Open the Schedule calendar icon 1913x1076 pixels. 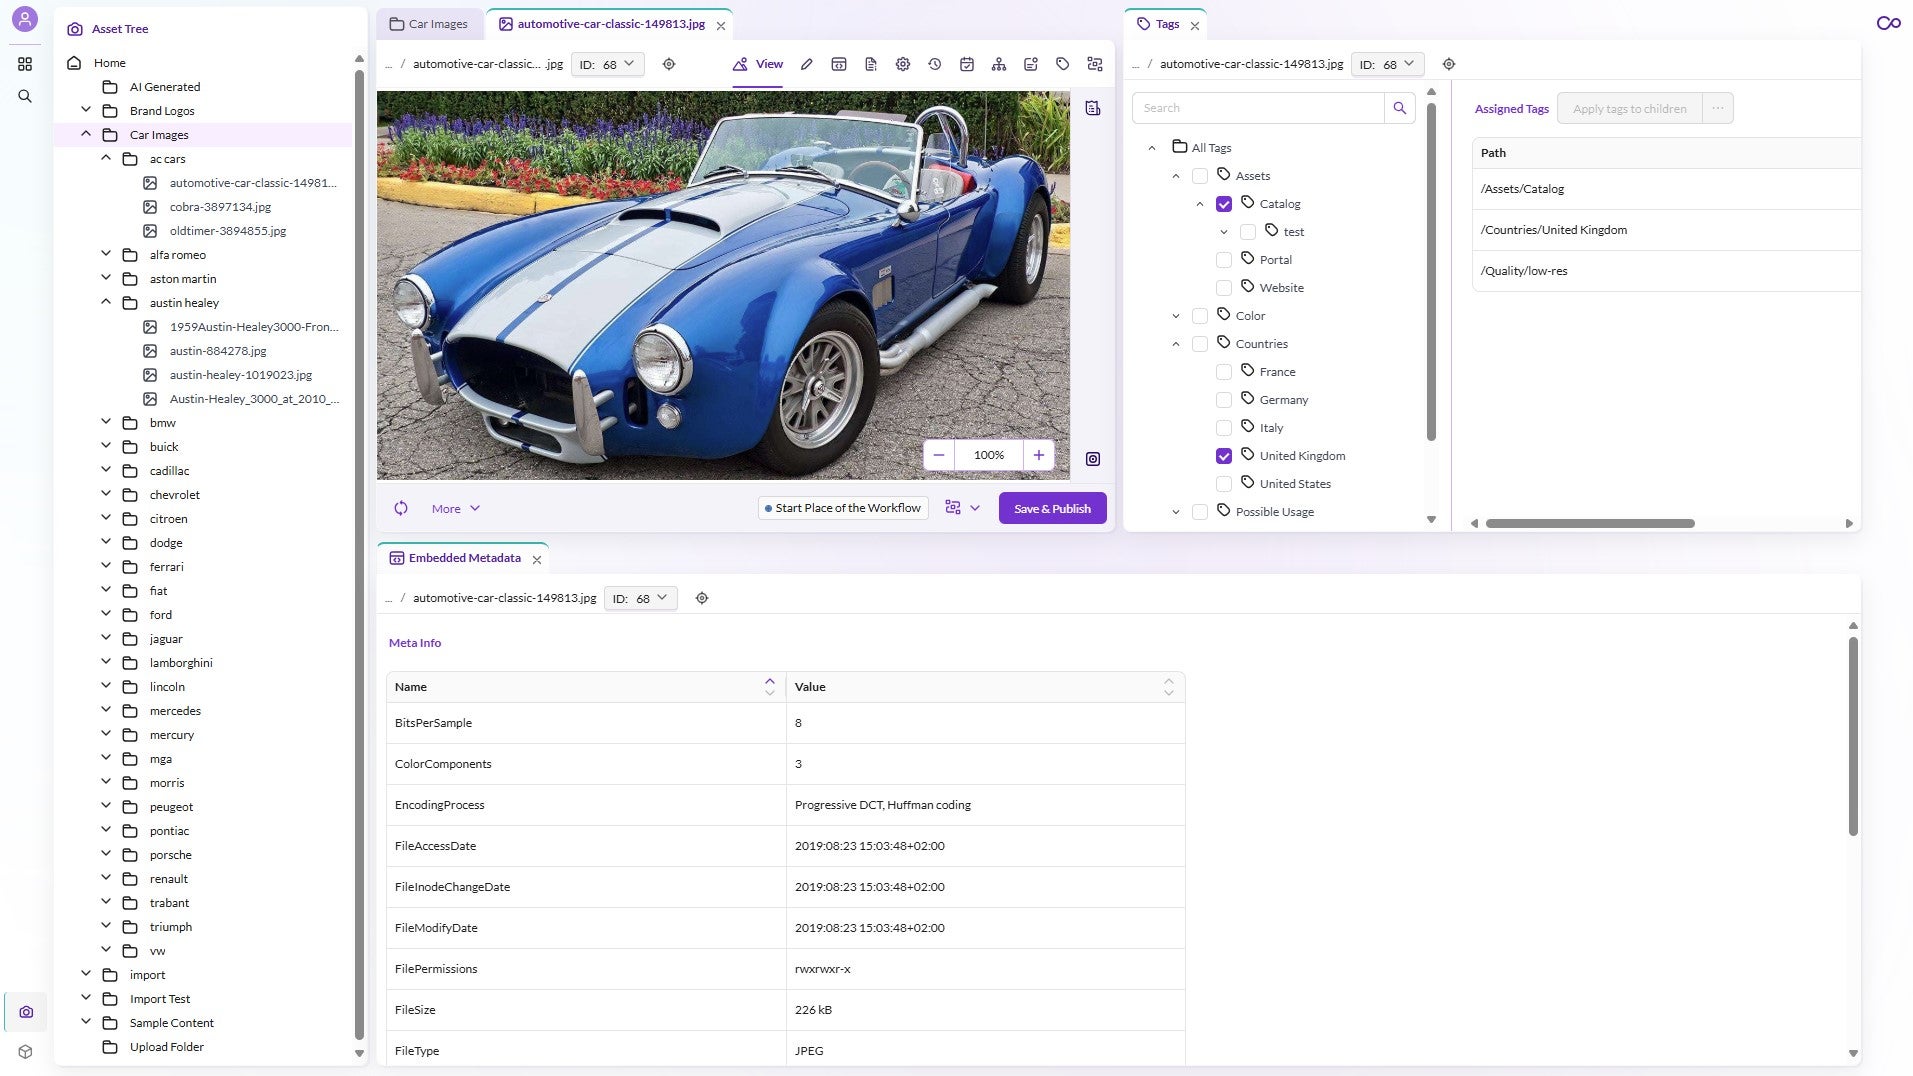pos(966,63)
